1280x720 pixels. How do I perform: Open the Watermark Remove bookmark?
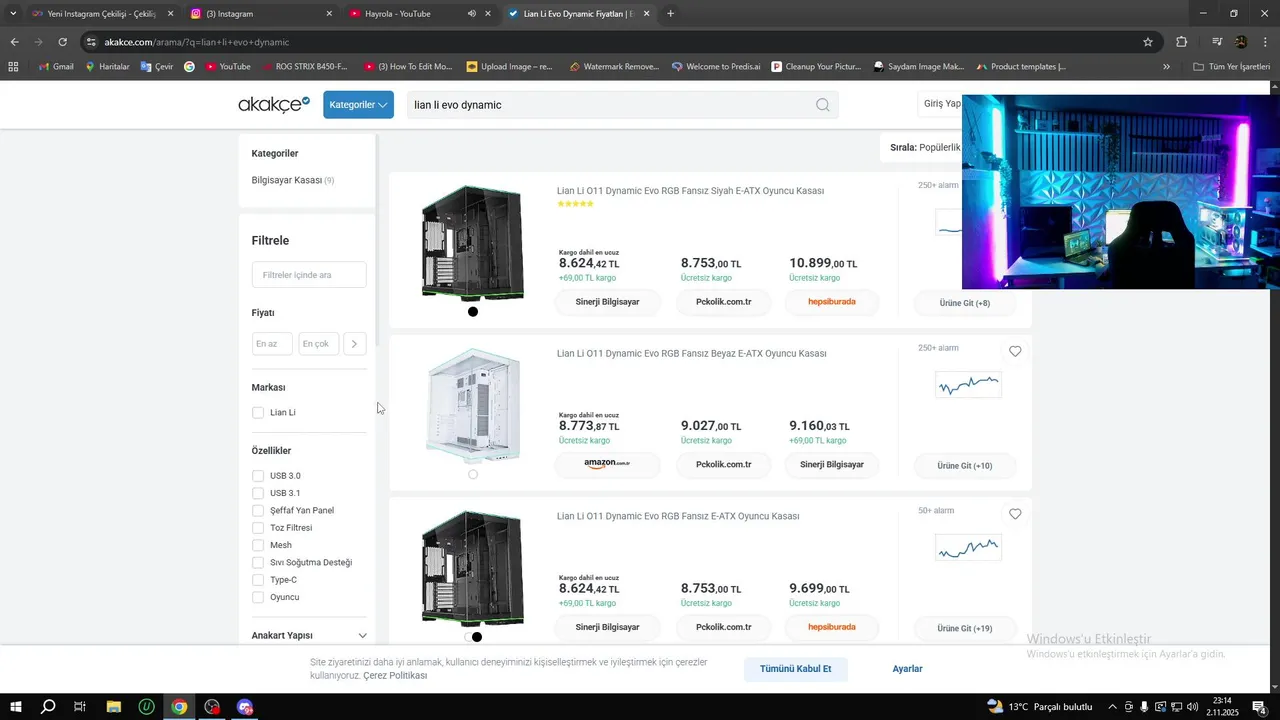613,67
